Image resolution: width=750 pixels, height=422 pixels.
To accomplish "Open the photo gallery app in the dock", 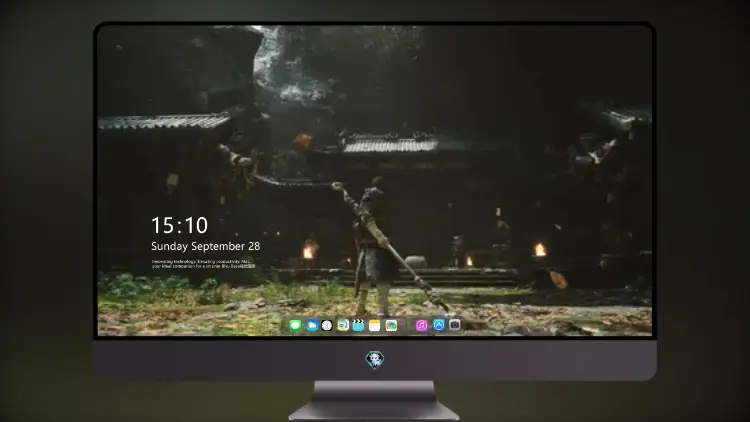I will pyautogui.click(x=391, y=326).
